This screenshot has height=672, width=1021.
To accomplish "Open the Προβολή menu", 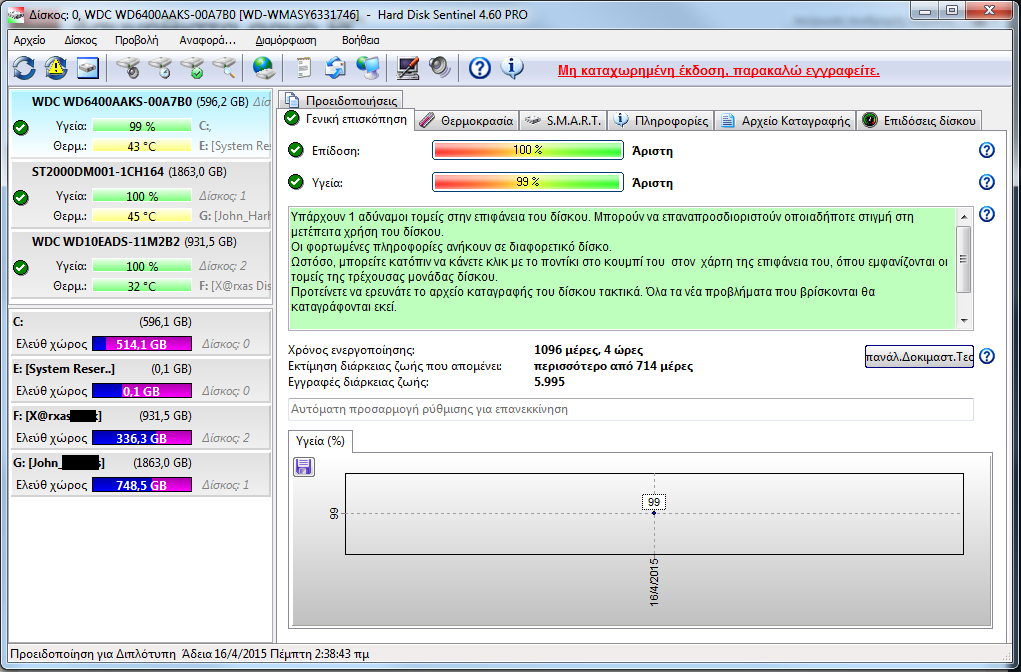I will (x=137, y=40).
